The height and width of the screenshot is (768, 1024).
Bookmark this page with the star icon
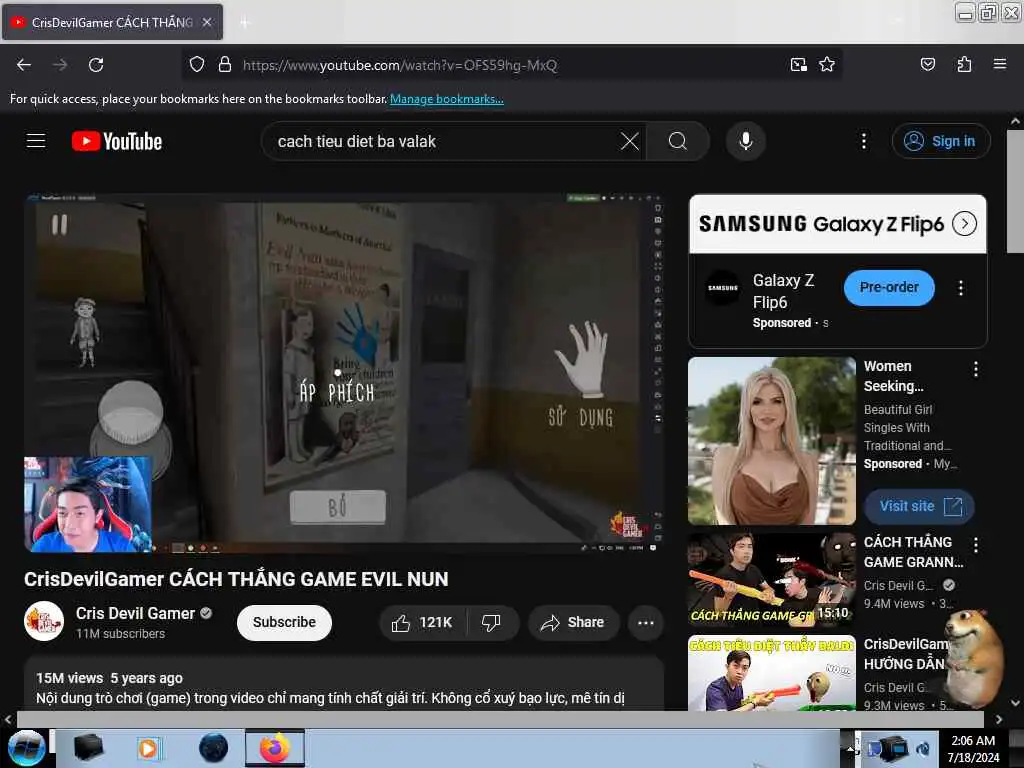(x=827, y=65)
